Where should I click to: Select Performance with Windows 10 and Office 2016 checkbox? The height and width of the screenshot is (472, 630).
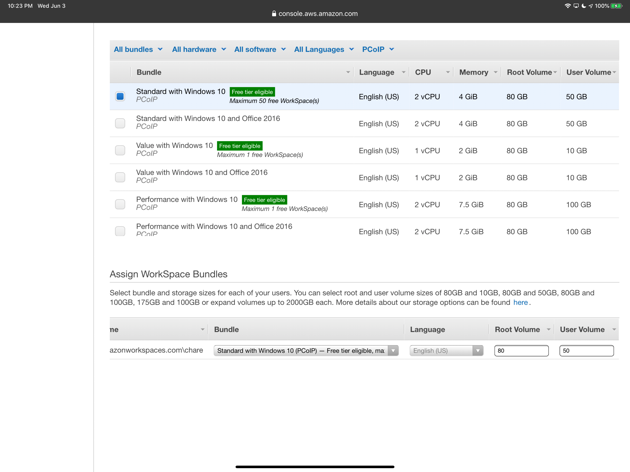pyautogui.click(x=120, y=231)
